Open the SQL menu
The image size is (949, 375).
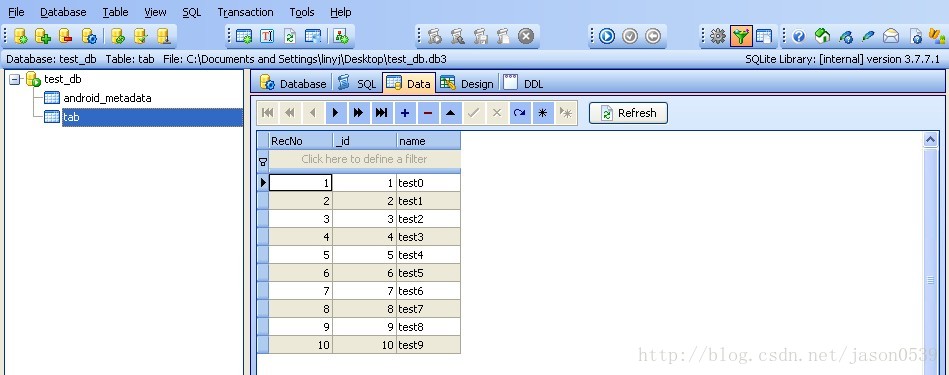click(x=191, y=12)
